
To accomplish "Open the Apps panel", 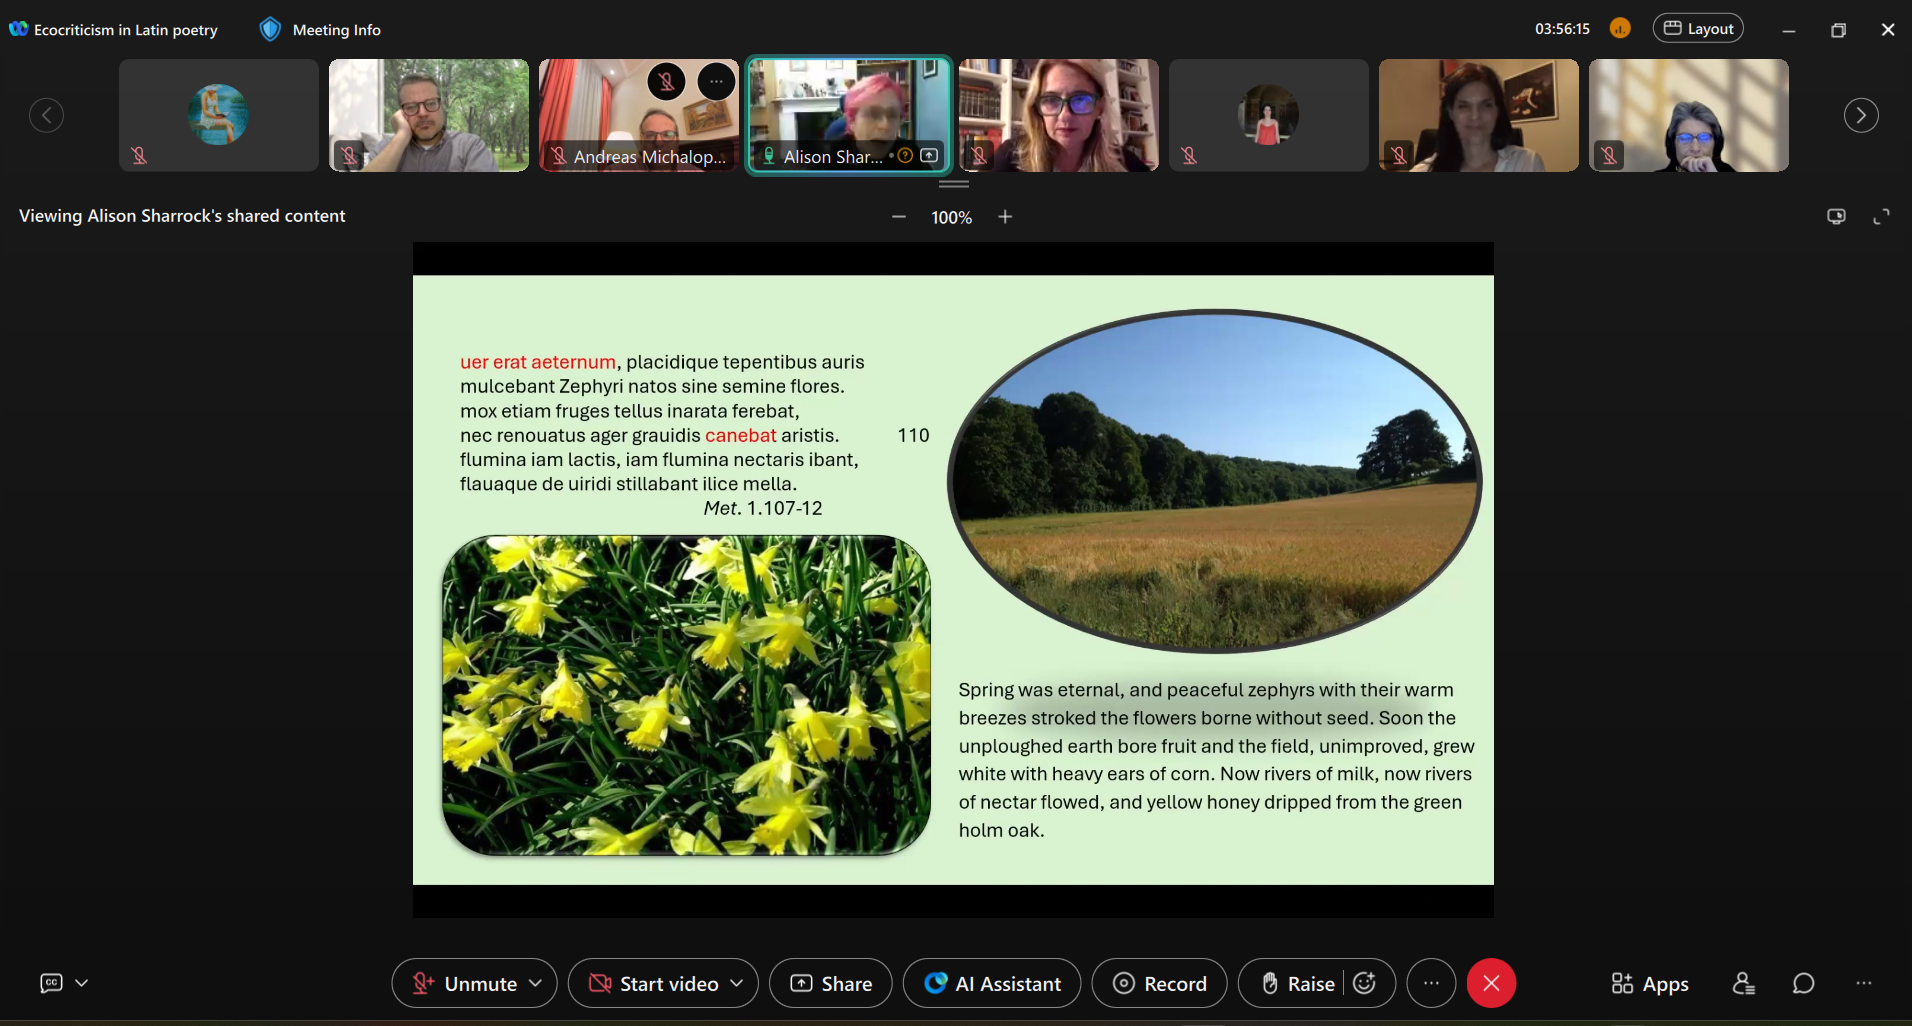I will point(1649,984).
